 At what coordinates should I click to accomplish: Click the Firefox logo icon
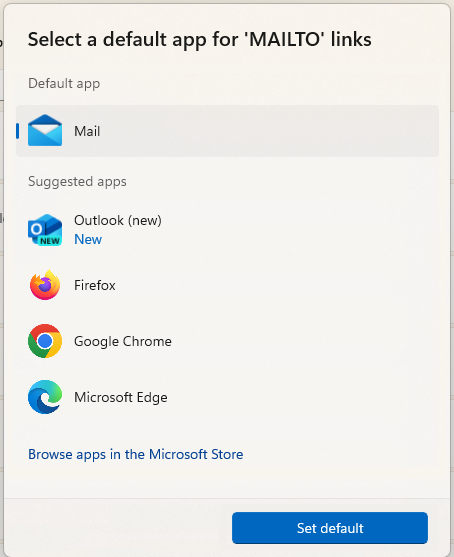click(x=45, y=285)
